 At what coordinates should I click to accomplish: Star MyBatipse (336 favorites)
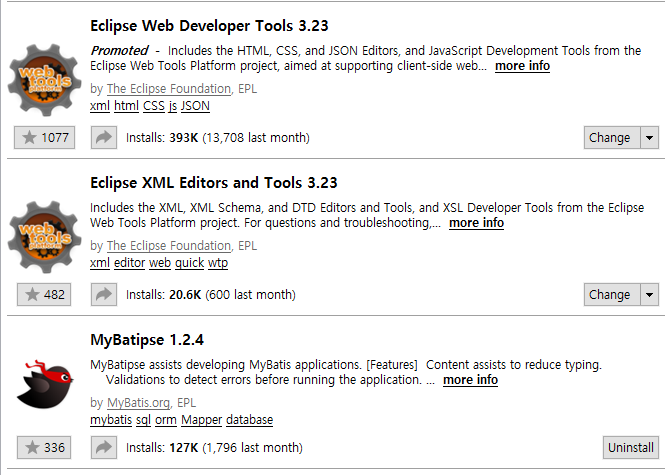pos(44,448)
